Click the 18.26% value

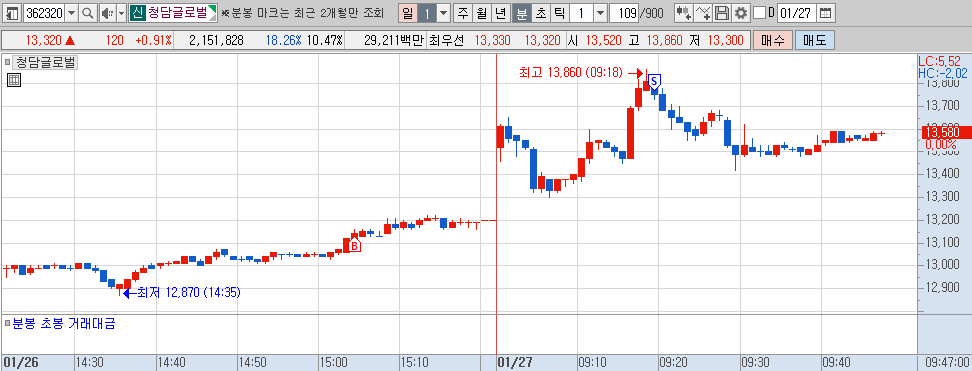283,41
